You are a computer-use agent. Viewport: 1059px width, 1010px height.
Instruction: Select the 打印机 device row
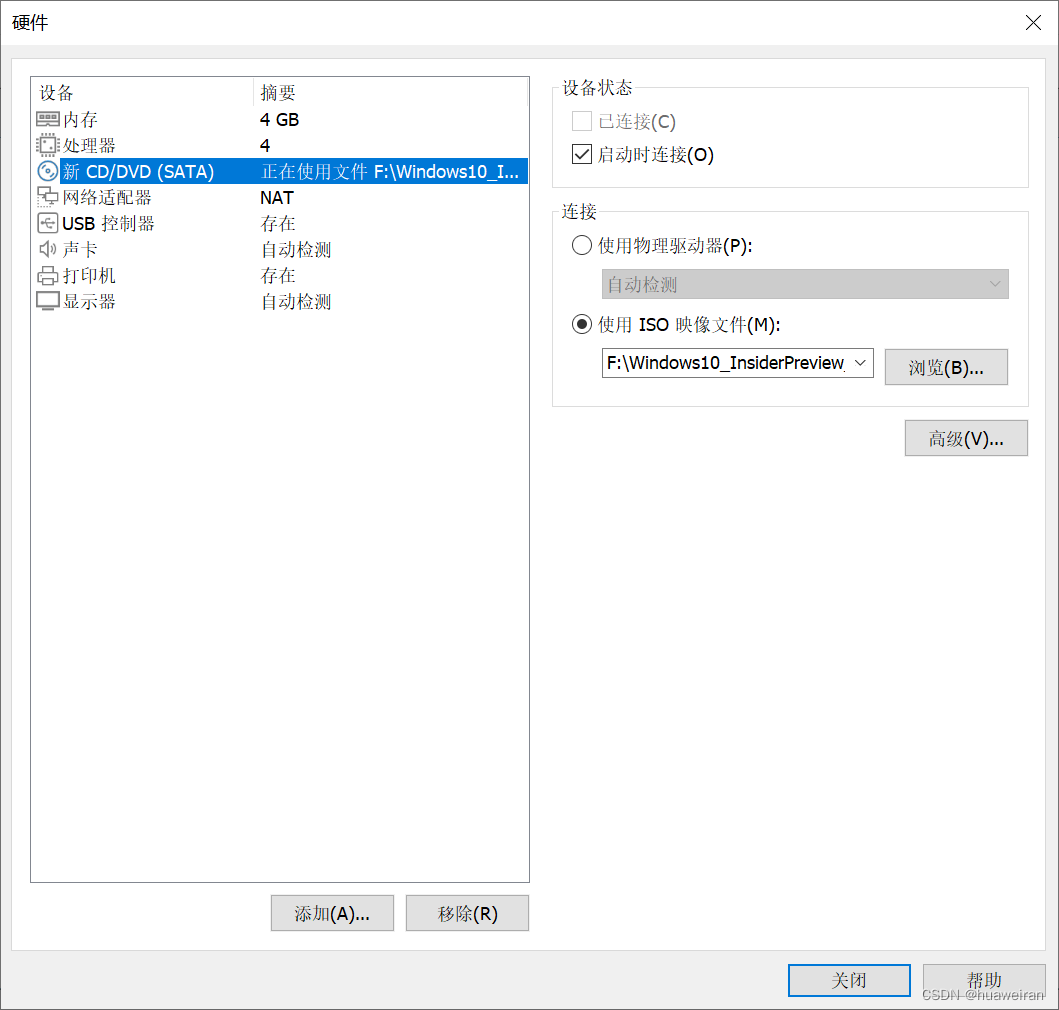280,276
